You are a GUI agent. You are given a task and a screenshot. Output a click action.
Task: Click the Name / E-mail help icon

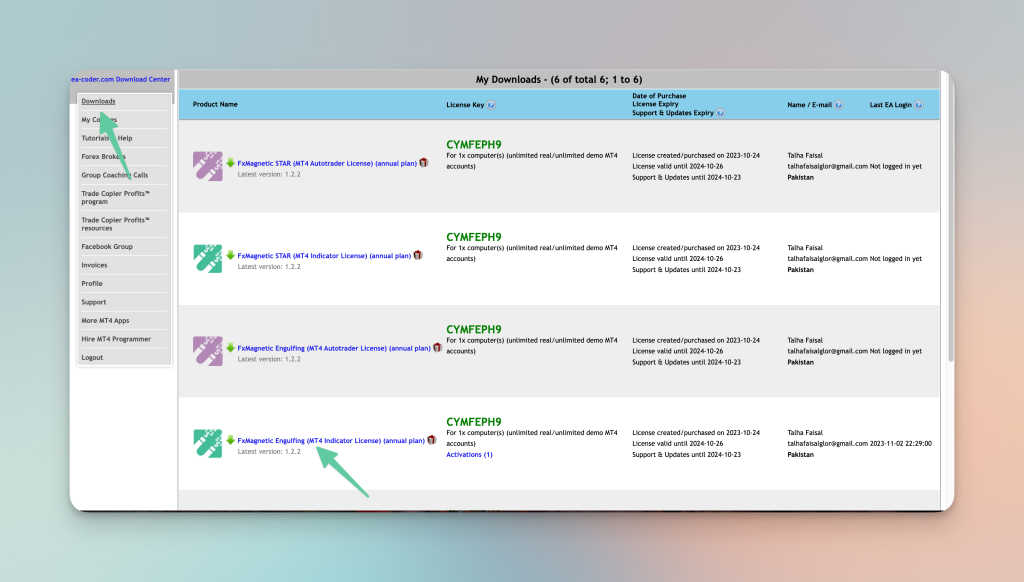point(838,104)
